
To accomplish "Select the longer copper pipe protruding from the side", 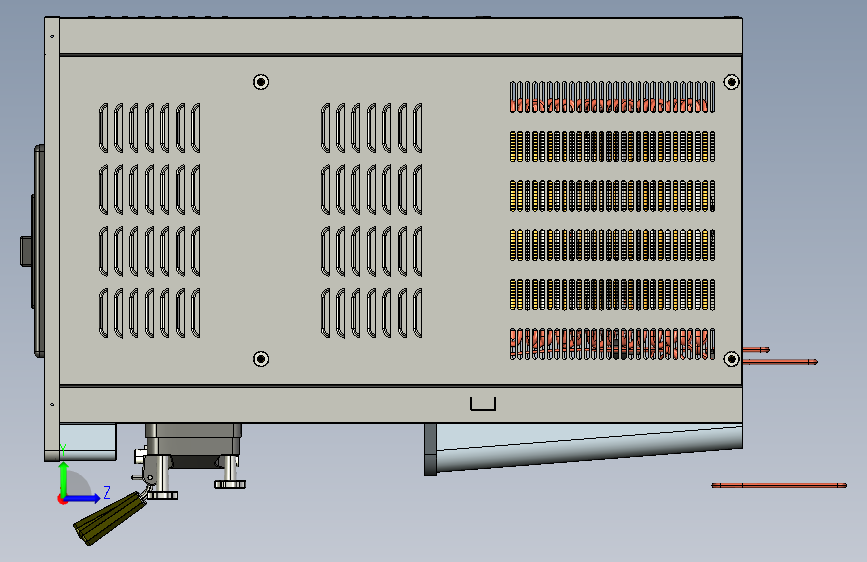I will coord(780,362).
